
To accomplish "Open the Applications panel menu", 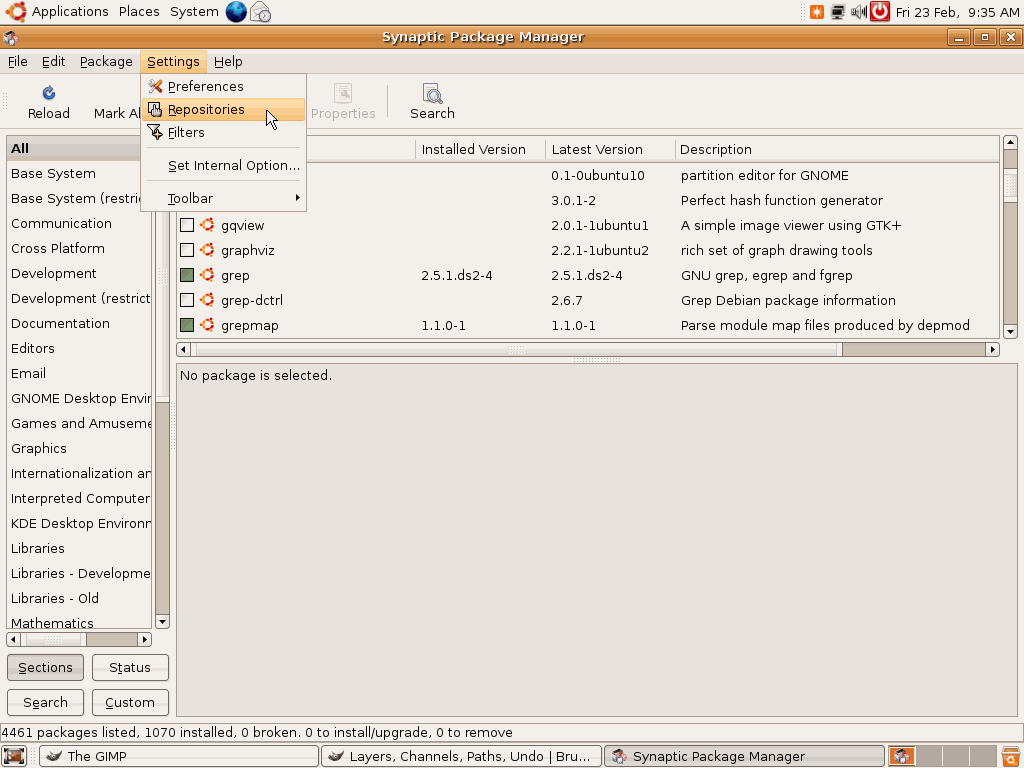I will (x=70, y=12).
